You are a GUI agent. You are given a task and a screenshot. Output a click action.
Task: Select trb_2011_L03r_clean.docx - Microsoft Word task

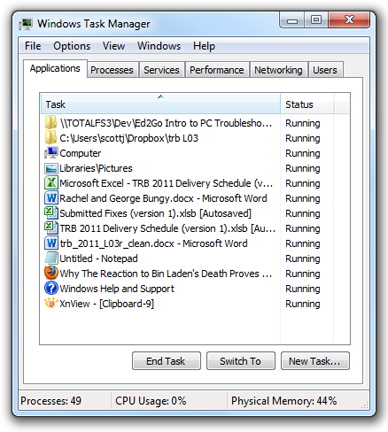(195, 243)
